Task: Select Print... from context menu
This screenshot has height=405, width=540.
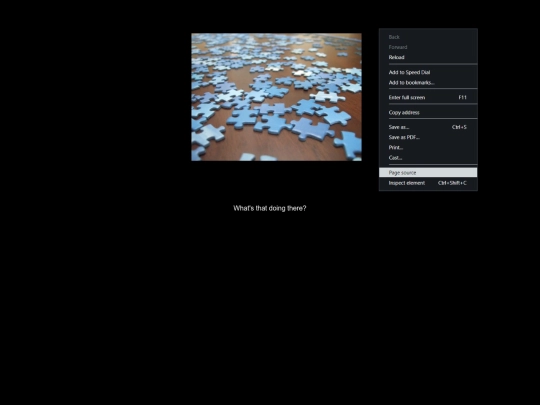Action: click(428, 147)
